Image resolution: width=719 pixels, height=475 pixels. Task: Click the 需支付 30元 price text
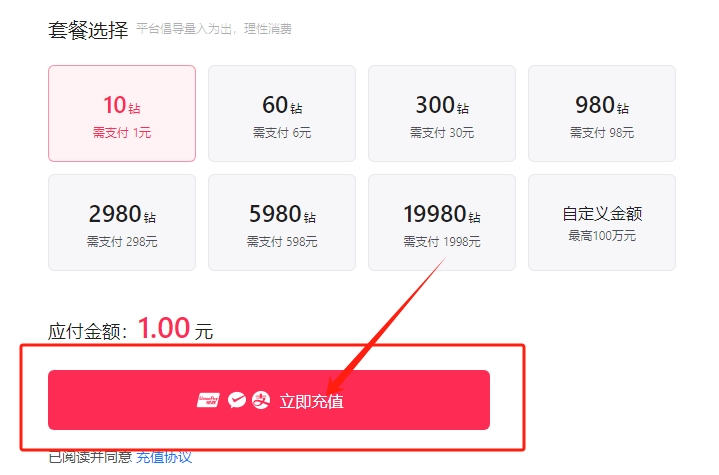click(x=442, y=133)
